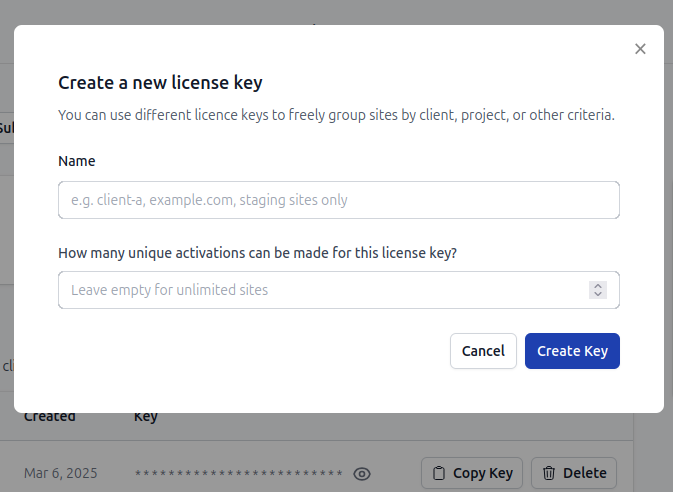673x492 pixels.
Task: Click the activations field stepper arrows
Action: [x=598, y=290]
